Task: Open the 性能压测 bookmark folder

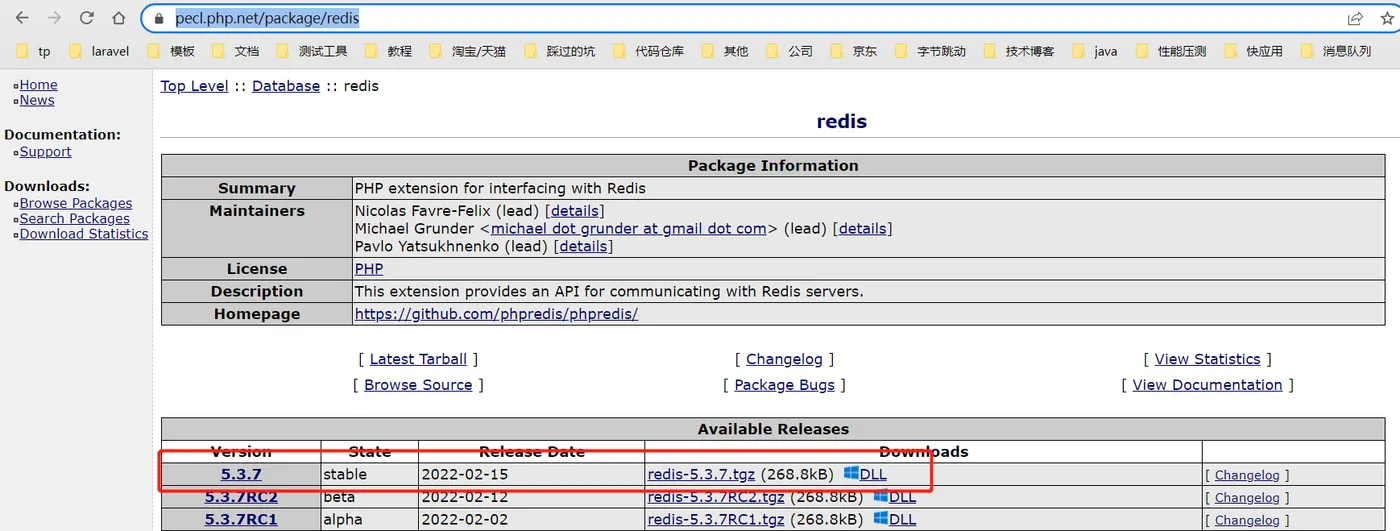Action: 1170,51
